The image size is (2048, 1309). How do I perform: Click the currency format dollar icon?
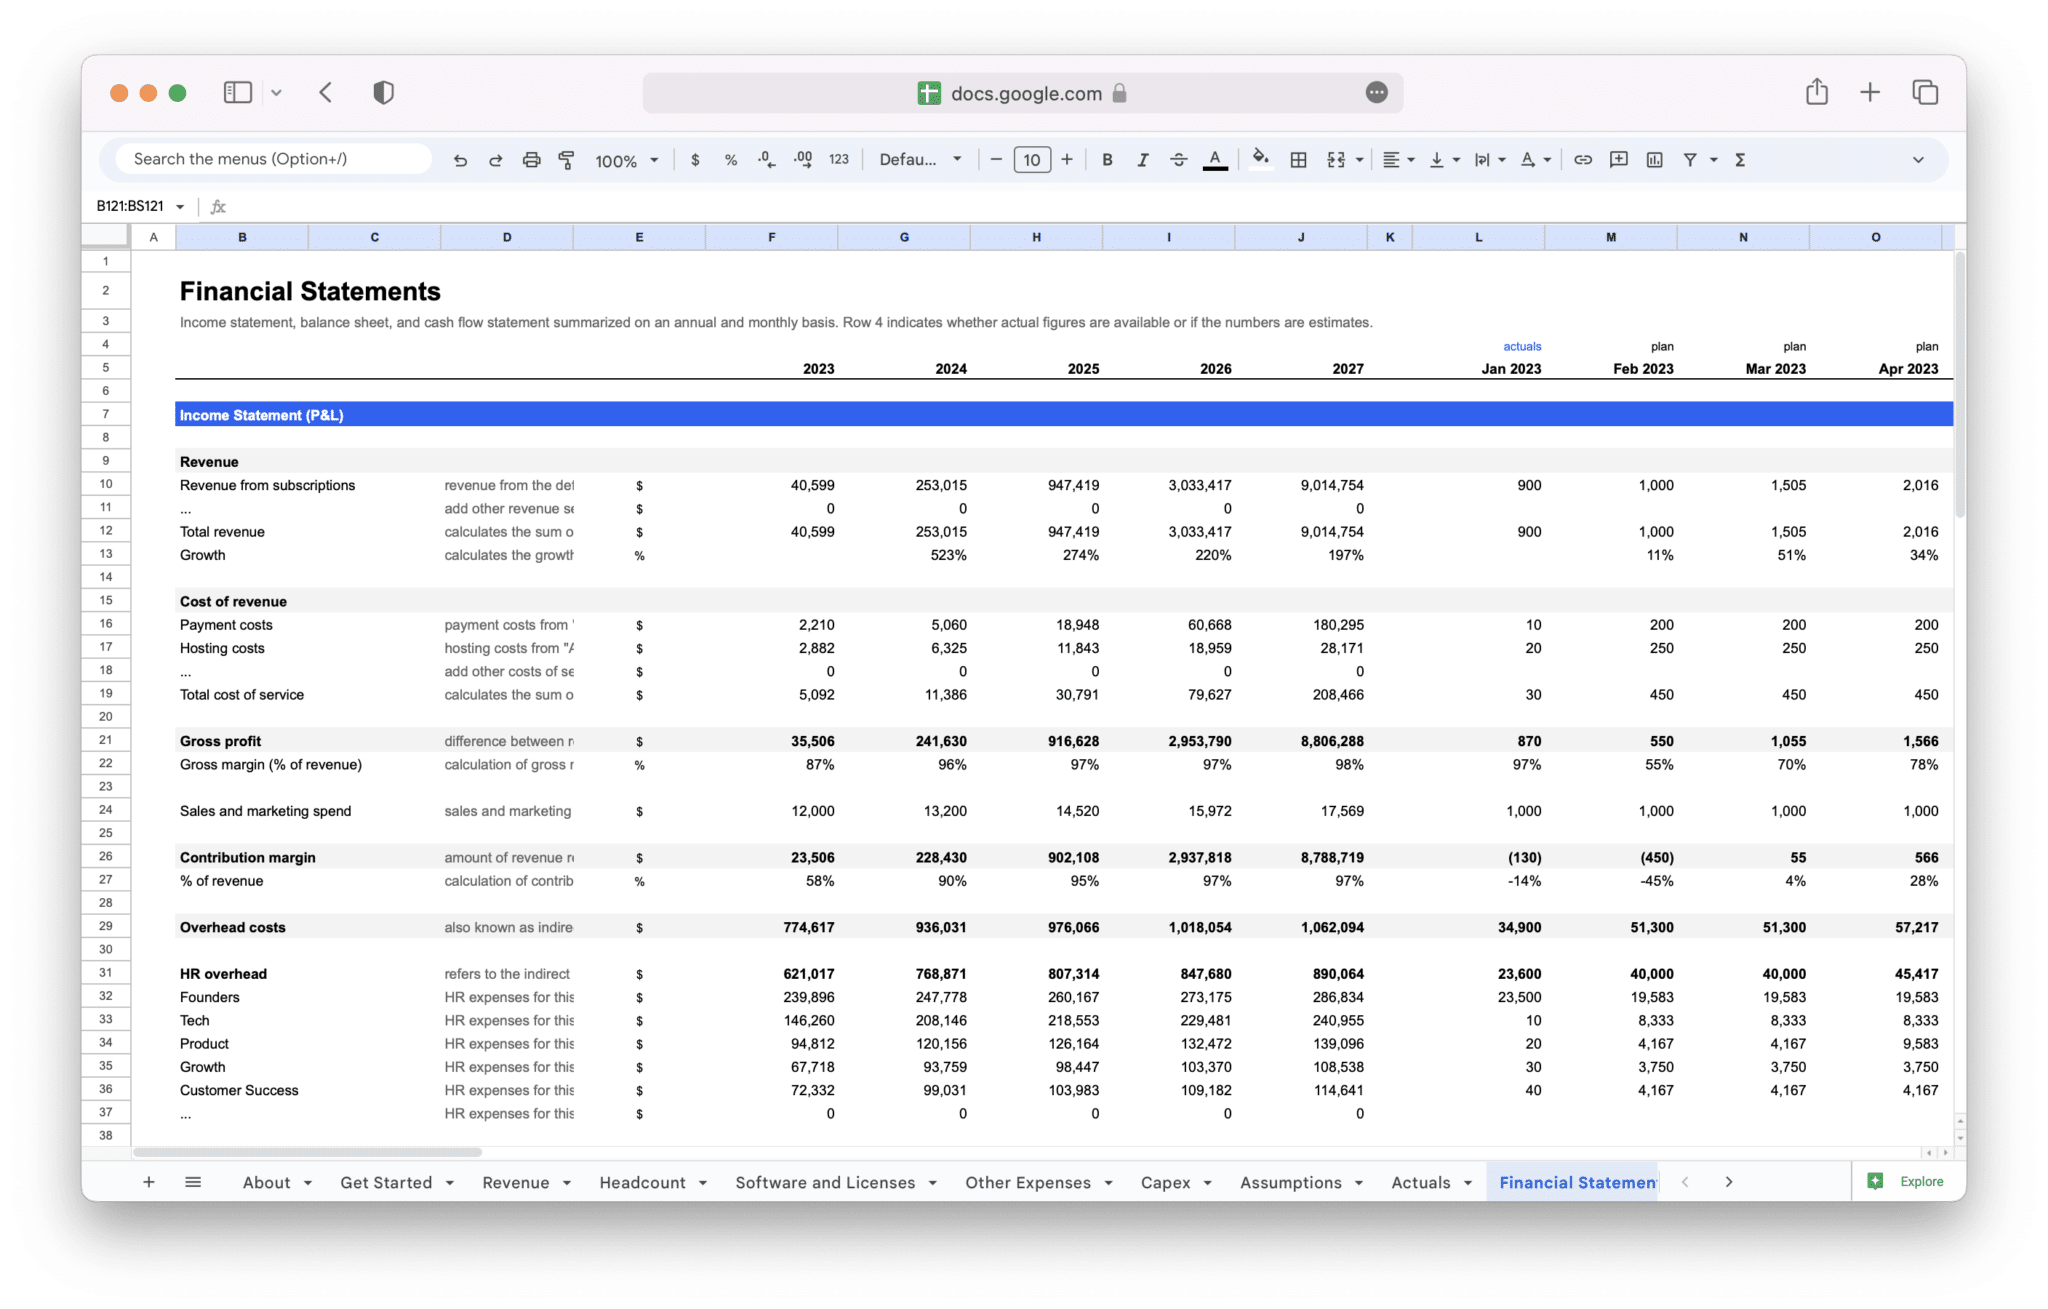coord(697,158)
